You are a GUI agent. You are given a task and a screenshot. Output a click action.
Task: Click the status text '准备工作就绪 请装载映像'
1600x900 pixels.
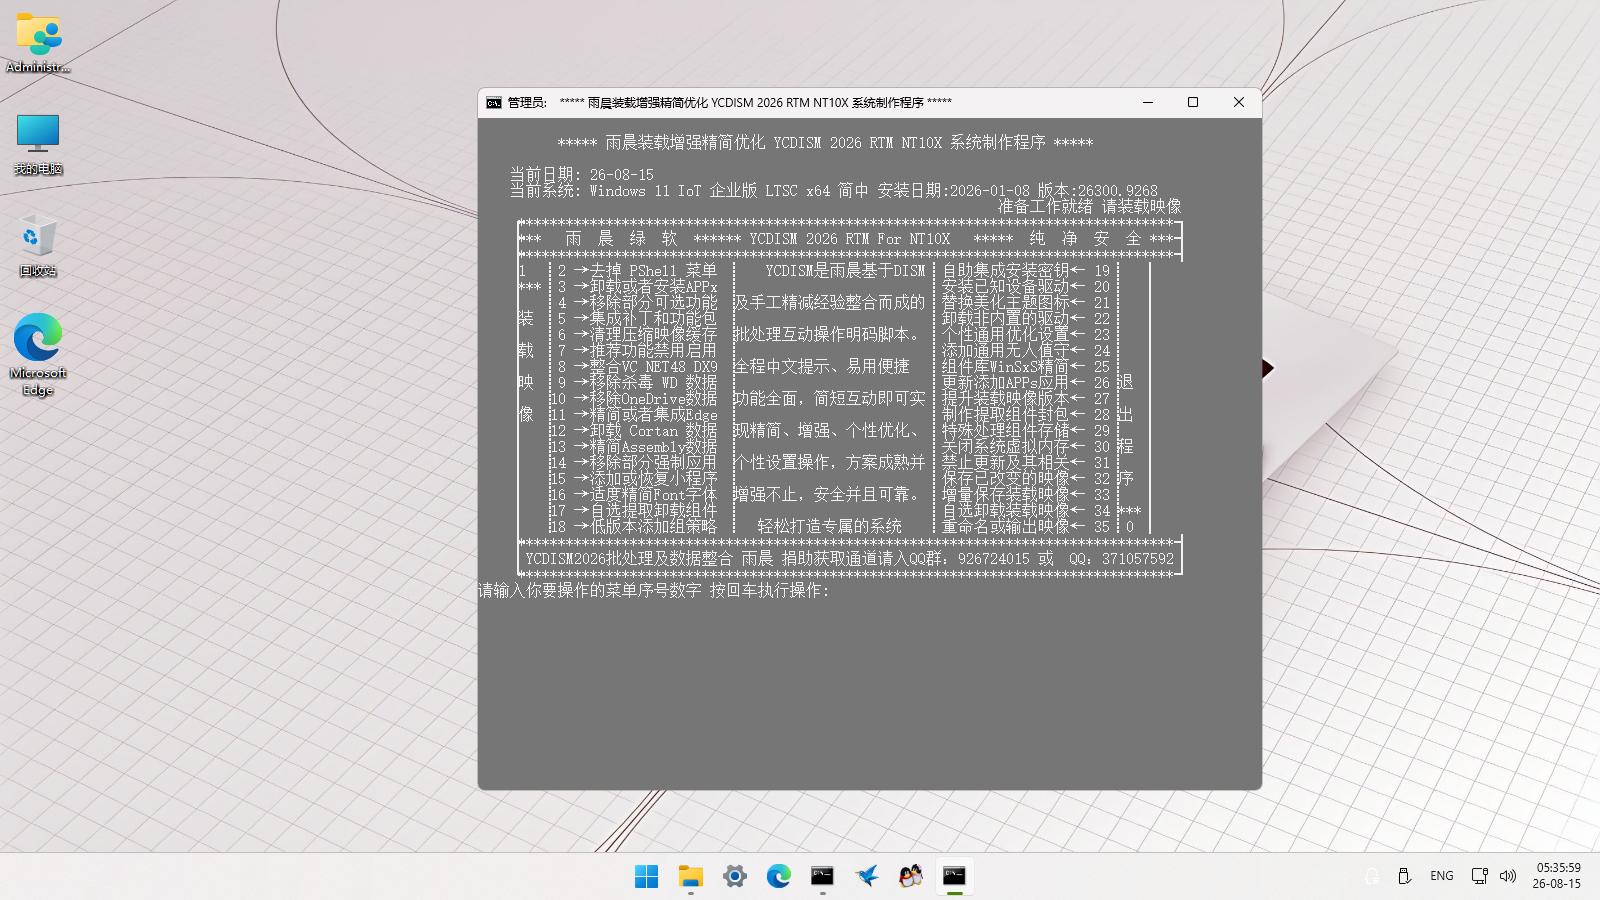(1090, 207)
